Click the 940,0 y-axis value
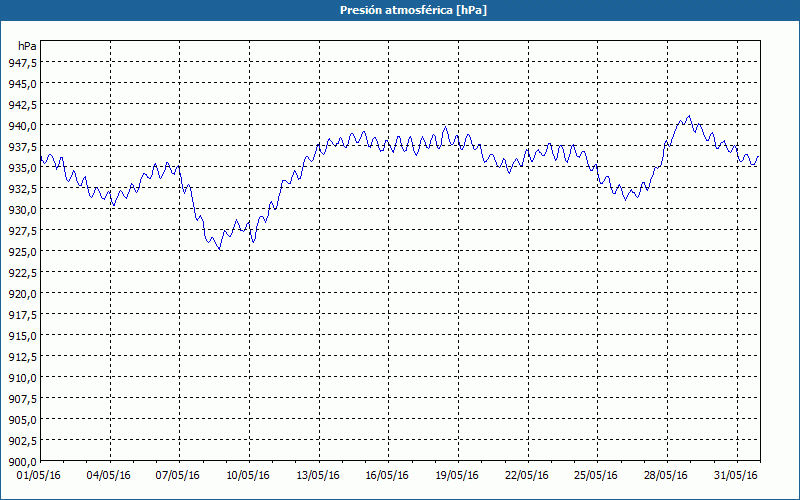The width and height of the screenshot is (800, 500). coord(22,125)
